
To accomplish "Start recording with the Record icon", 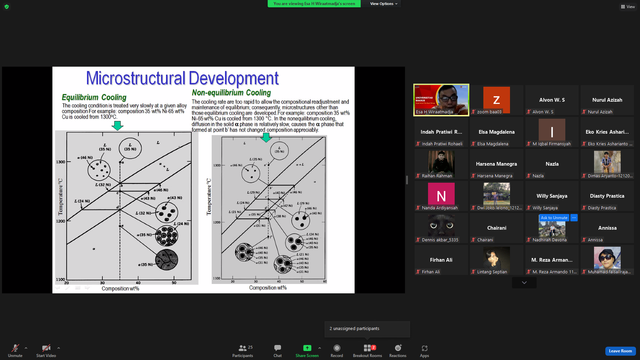I will pyautogui.click(x=337, y=348).
